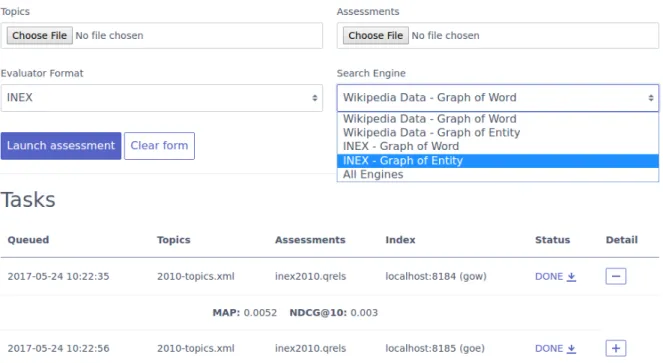This screenshot has height=363, width=663.
Task: Expand detail of the localhost:8185 (goe) task
Action: (x=616, y=348)
